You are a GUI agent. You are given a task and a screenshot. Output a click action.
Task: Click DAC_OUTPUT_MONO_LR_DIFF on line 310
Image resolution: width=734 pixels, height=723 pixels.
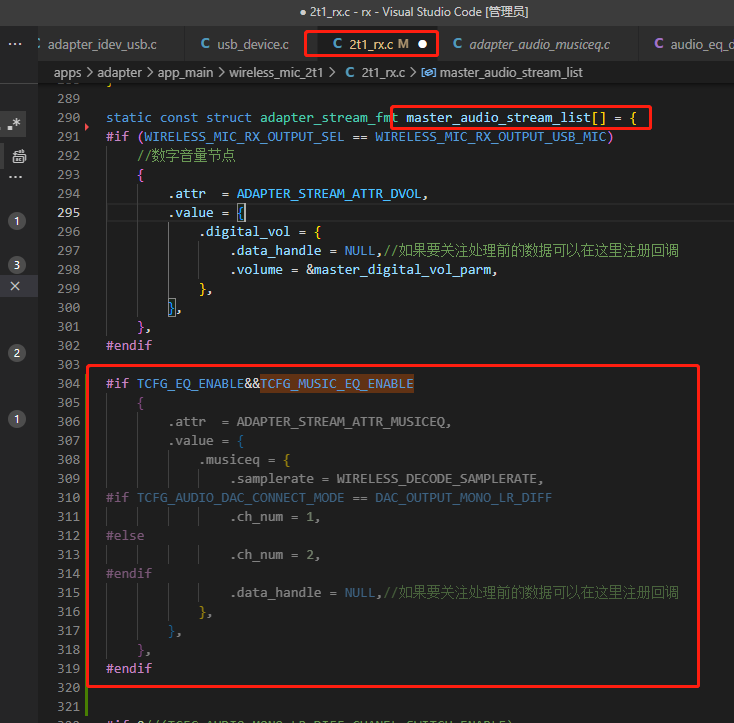[463, 498]
